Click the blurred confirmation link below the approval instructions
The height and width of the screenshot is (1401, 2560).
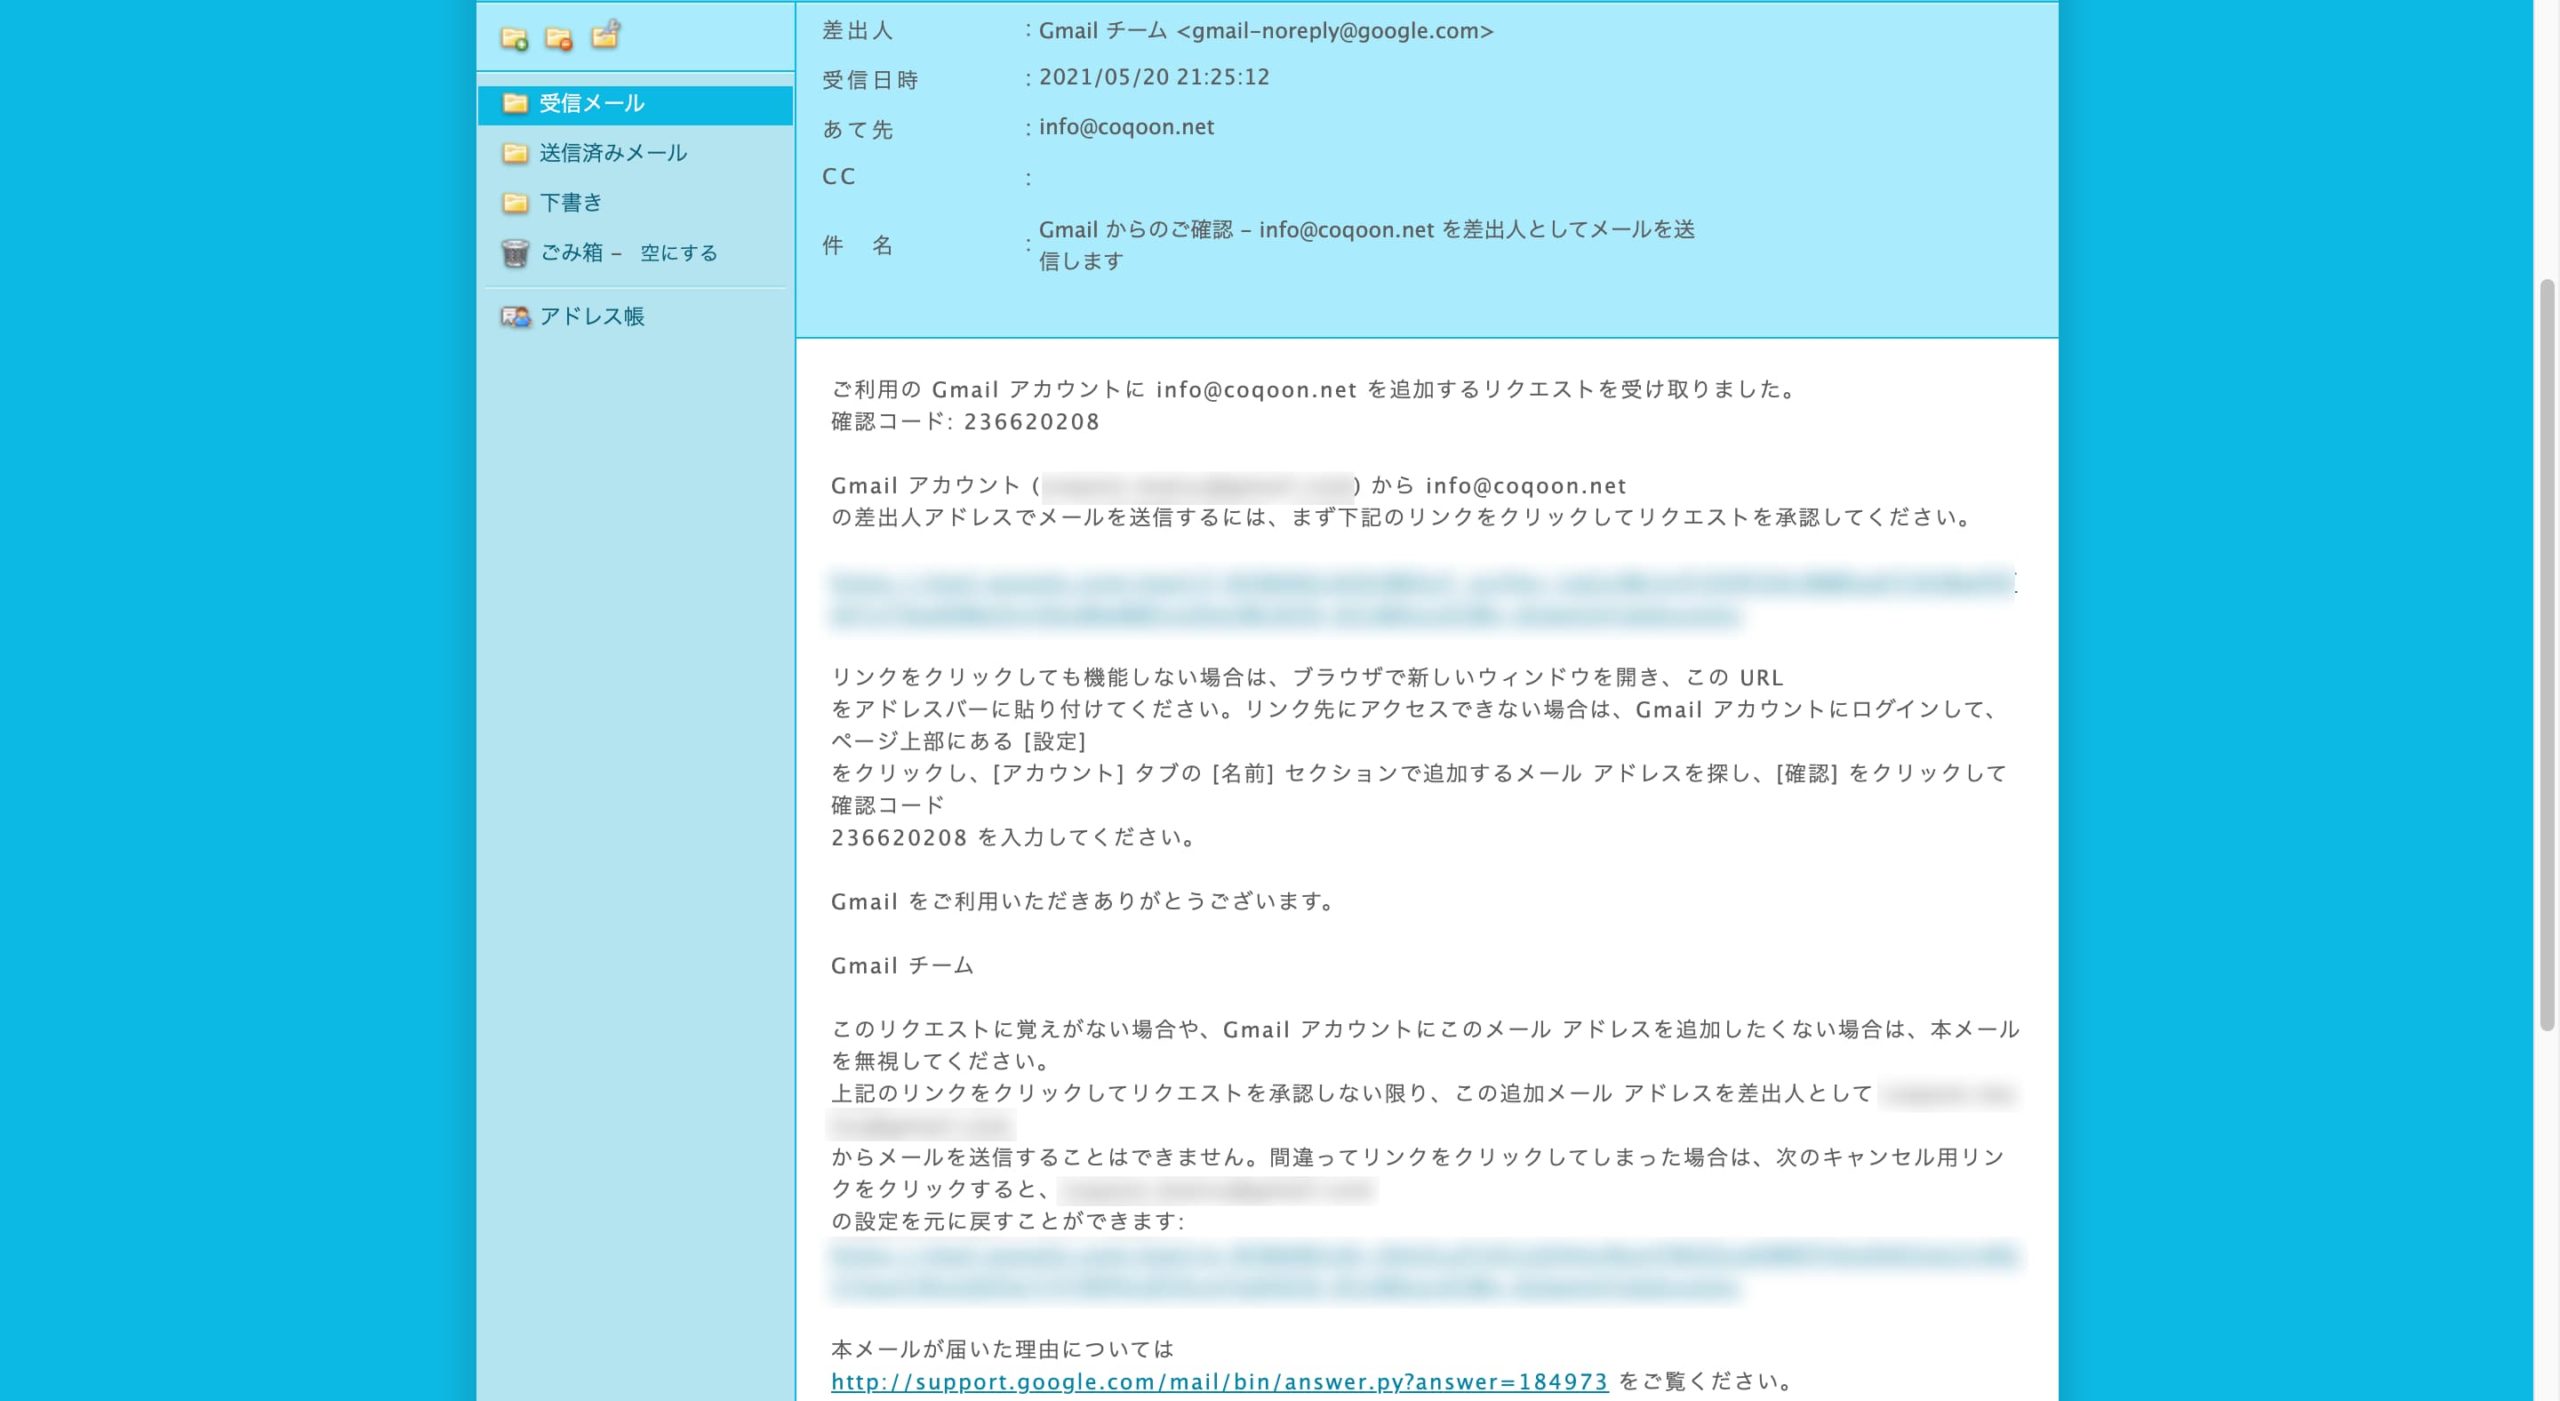click(1421, 598)
